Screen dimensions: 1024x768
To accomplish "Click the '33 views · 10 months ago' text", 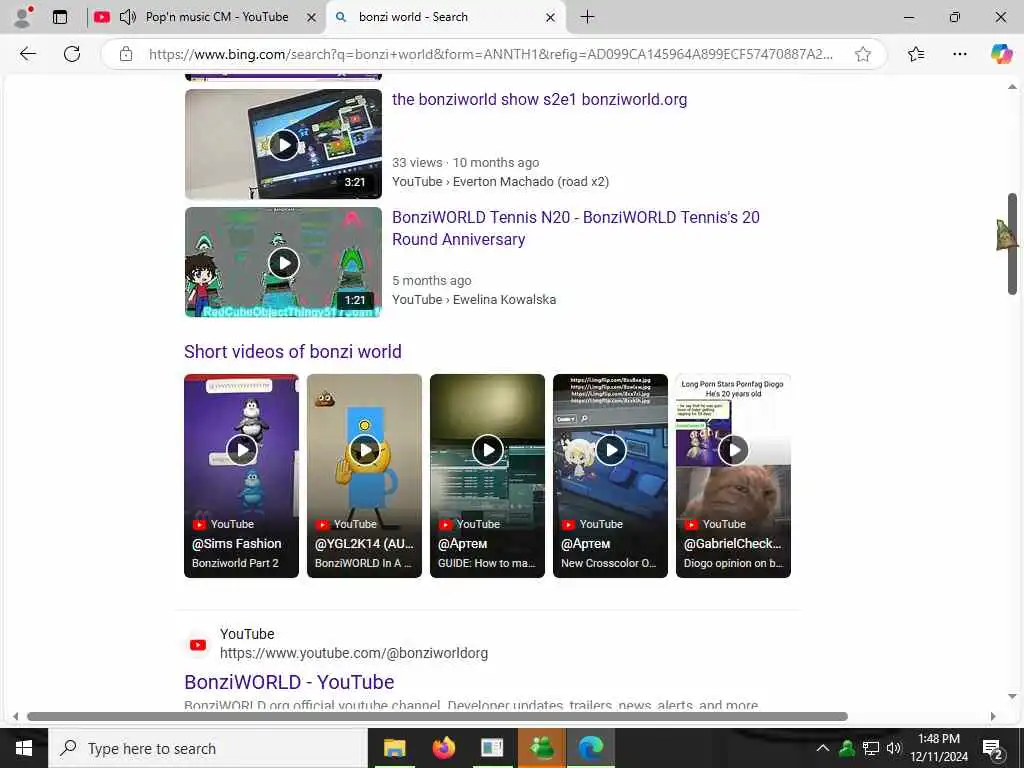I will [466, 163].
